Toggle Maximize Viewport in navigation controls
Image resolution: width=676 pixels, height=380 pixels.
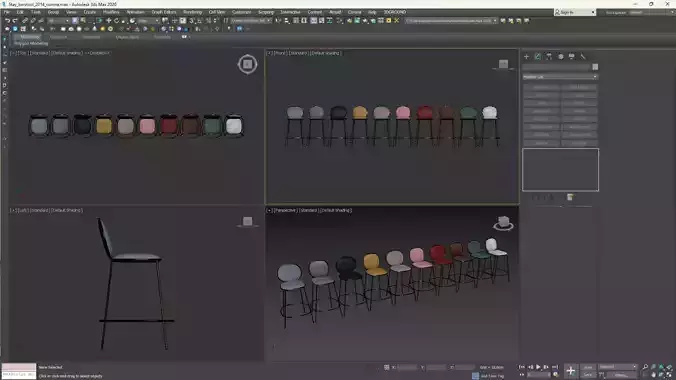[669, 374]
